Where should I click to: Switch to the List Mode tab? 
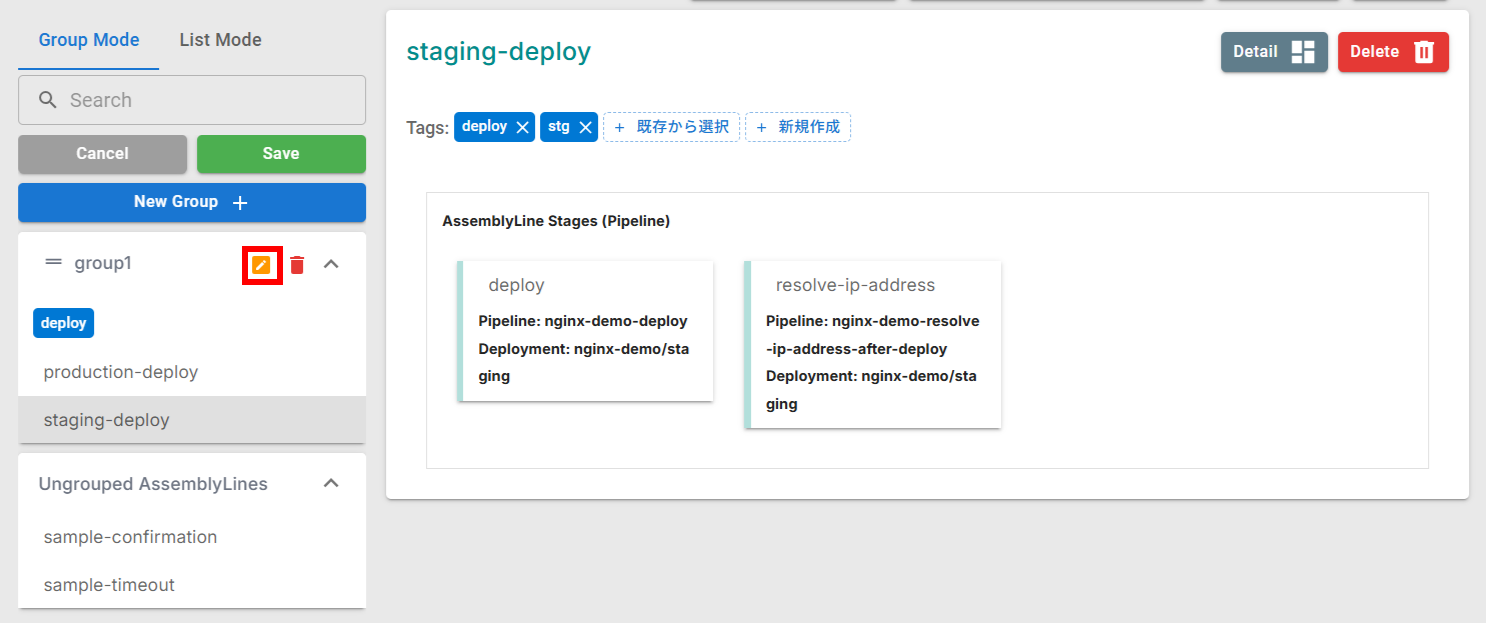click(220, 39)
